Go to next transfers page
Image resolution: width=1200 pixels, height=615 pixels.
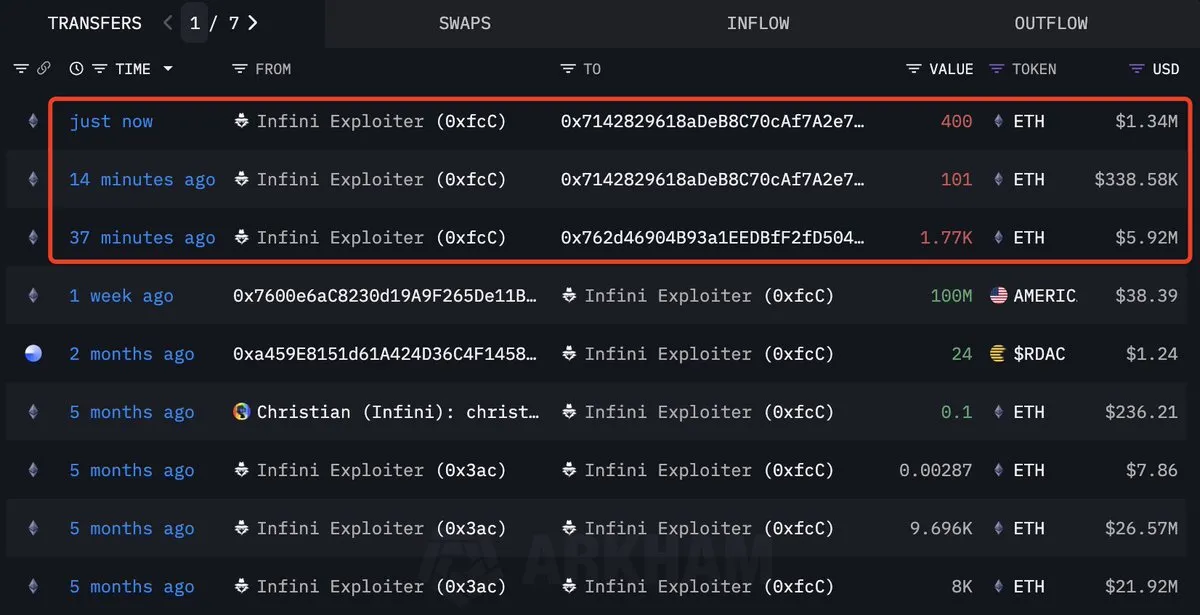click(x=253, y=23)
